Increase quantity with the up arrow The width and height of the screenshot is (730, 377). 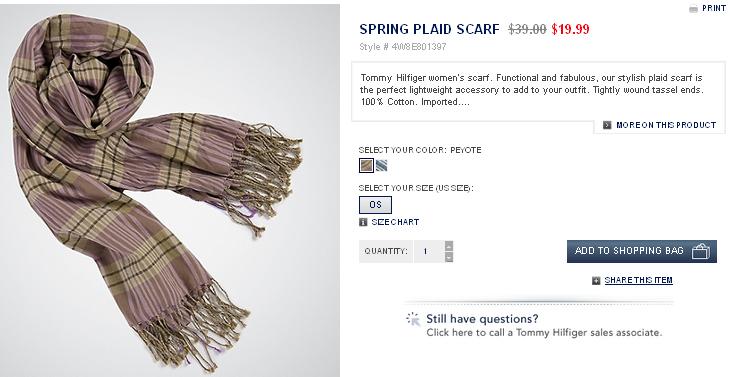[x=449, y=246]
